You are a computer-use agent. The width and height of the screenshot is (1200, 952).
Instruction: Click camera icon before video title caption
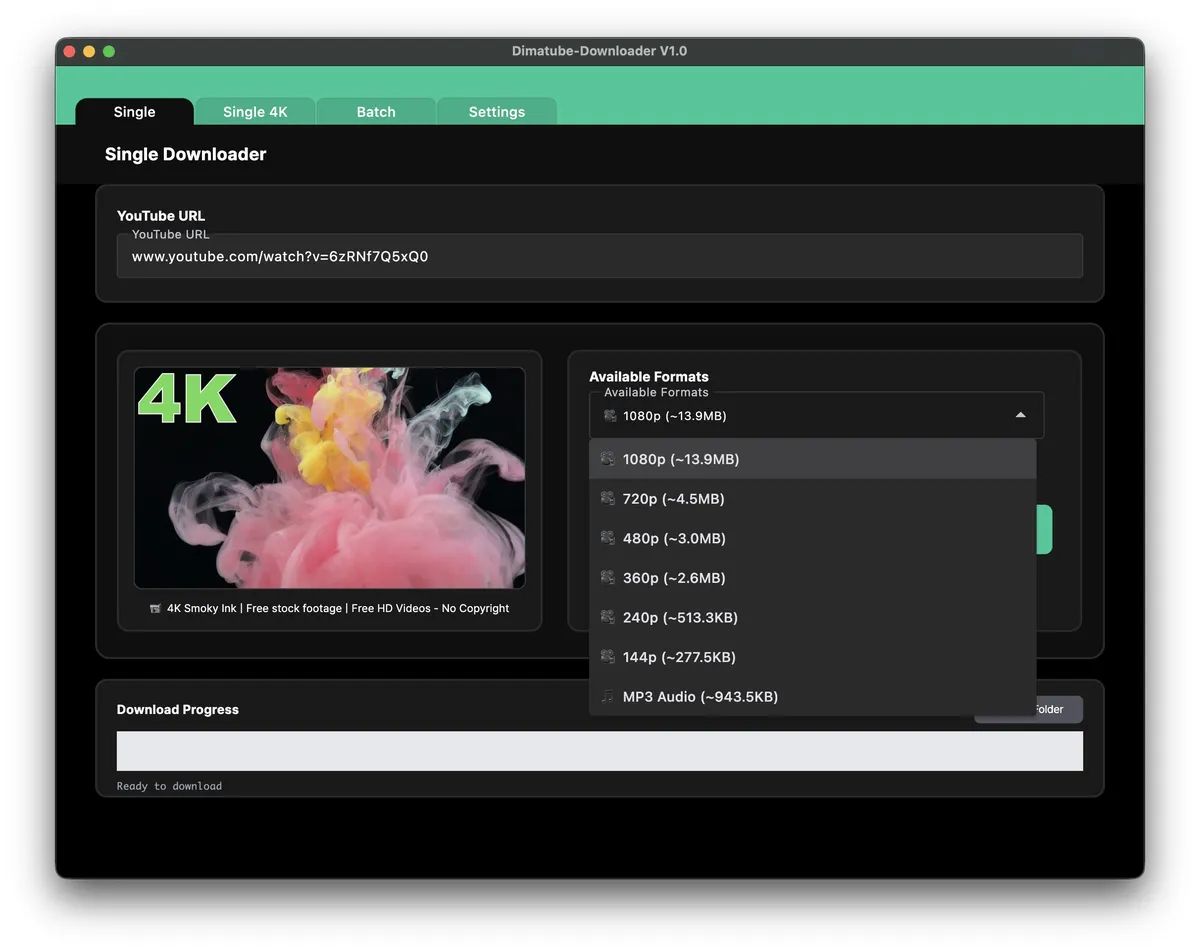(155, 608)
